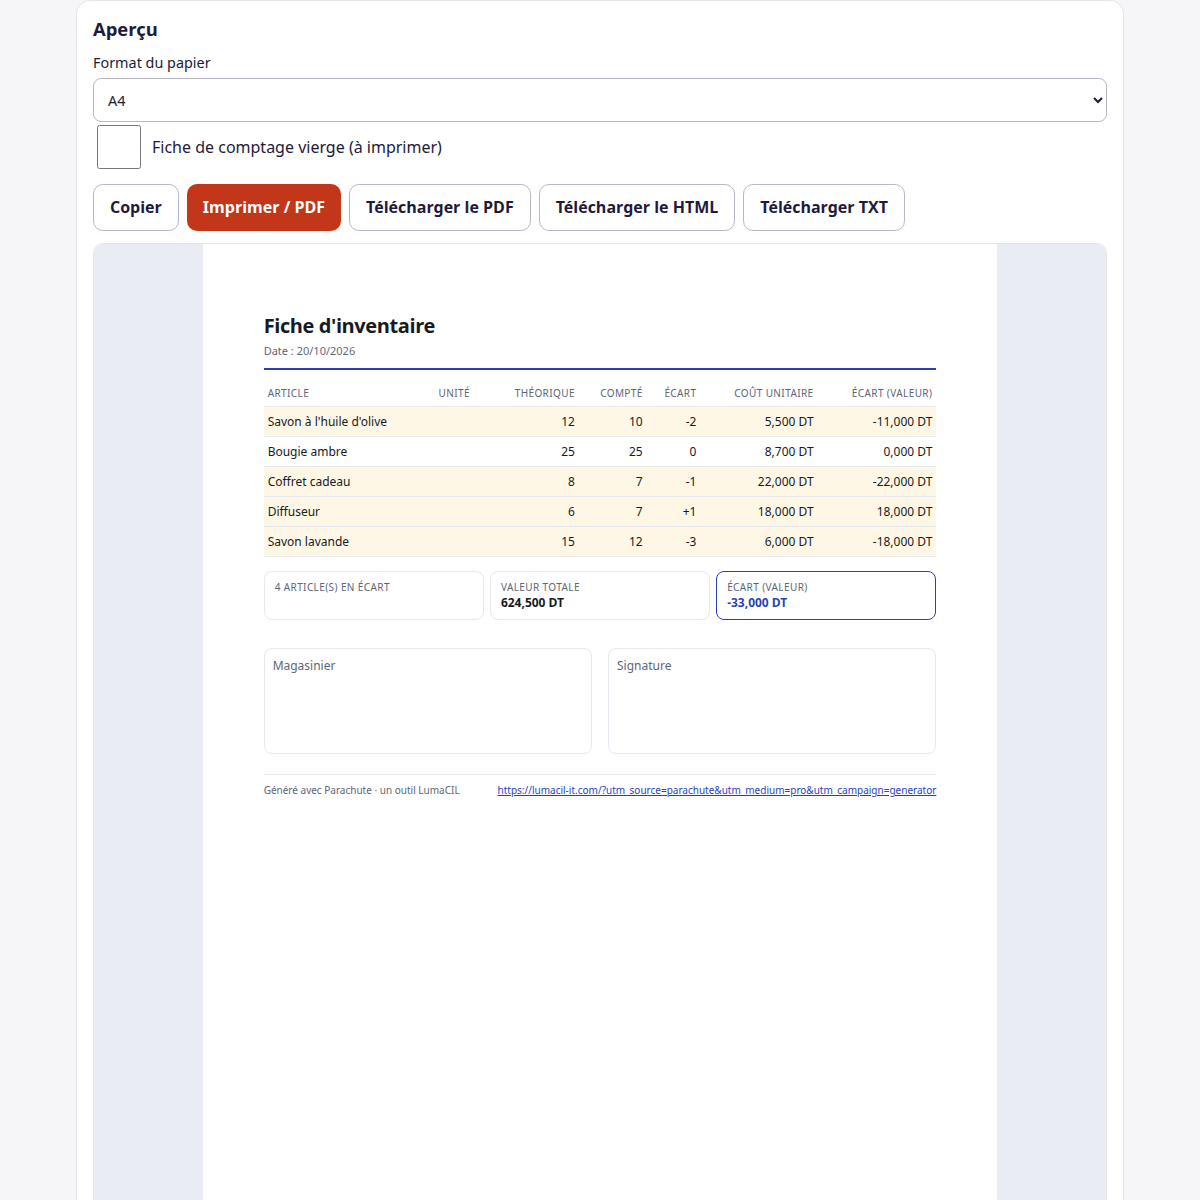Select the Diffuseur article cell

point(294,512)
